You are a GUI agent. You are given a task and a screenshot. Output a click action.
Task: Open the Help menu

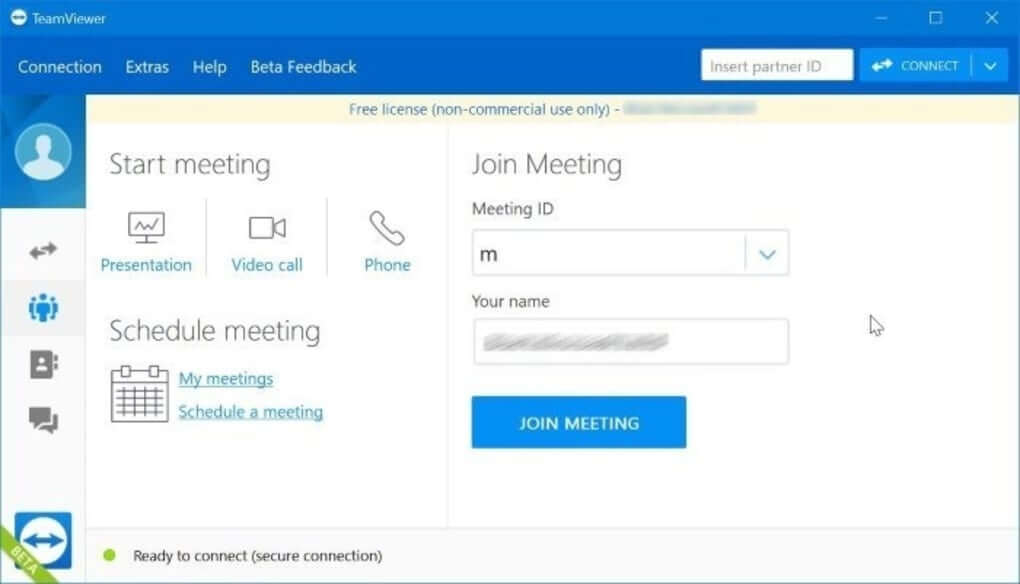tap(210, 67)
